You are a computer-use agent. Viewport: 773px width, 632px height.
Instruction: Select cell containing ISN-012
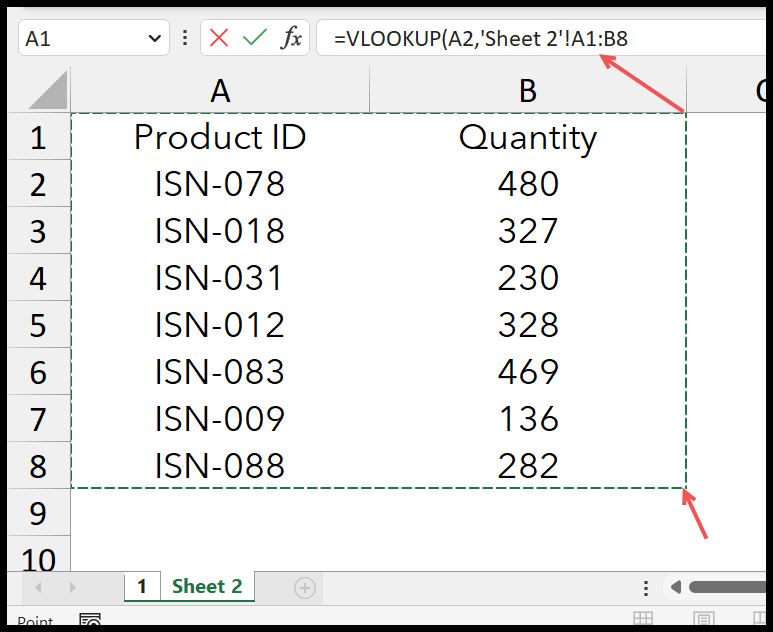[220, 324]
